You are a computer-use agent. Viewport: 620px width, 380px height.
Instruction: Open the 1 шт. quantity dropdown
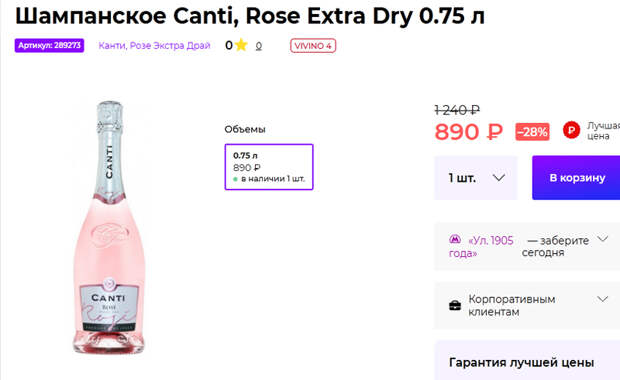(x=476, y=178)
